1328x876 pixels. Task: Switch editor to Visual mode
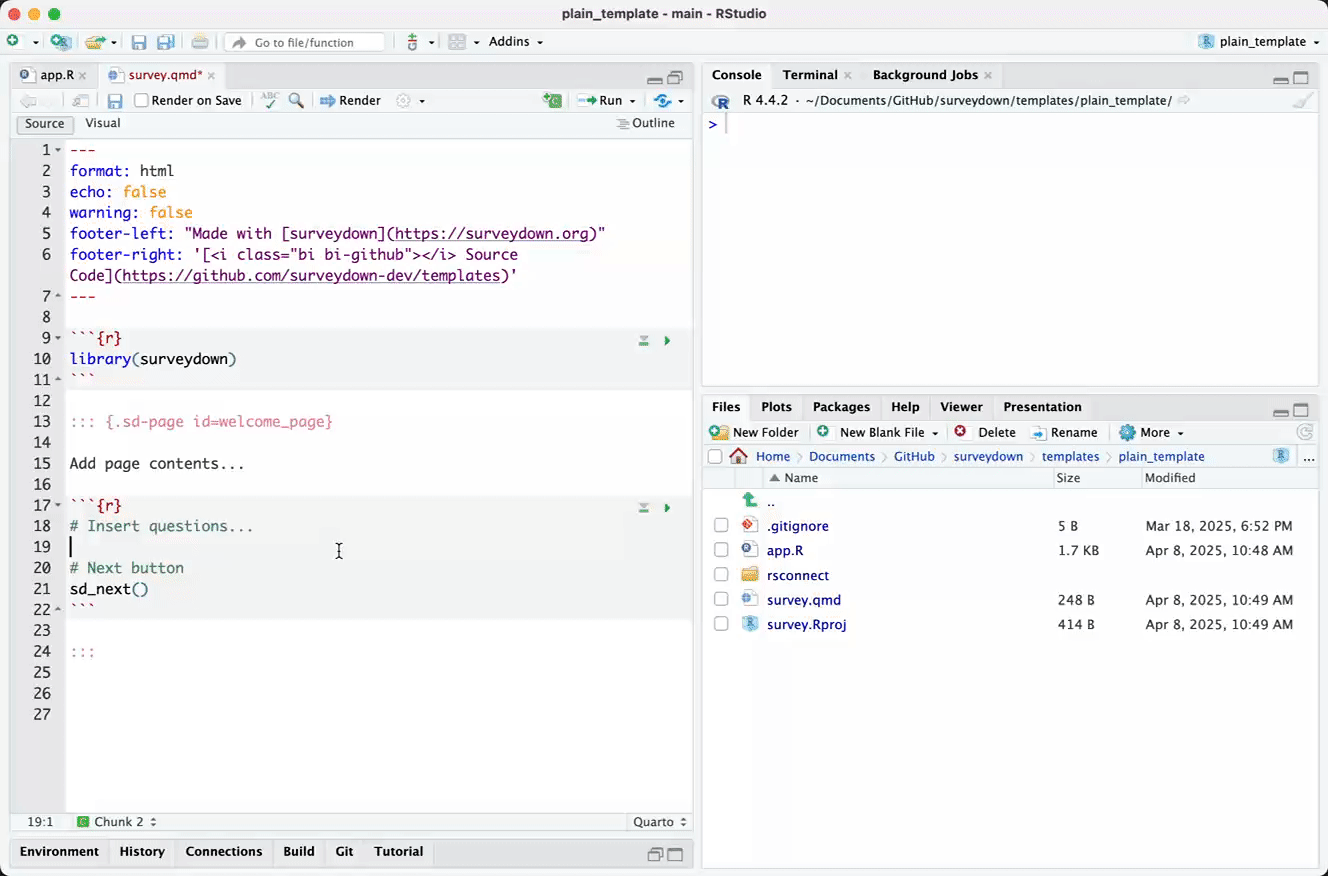pyautogui.click(x=103, y=124)
